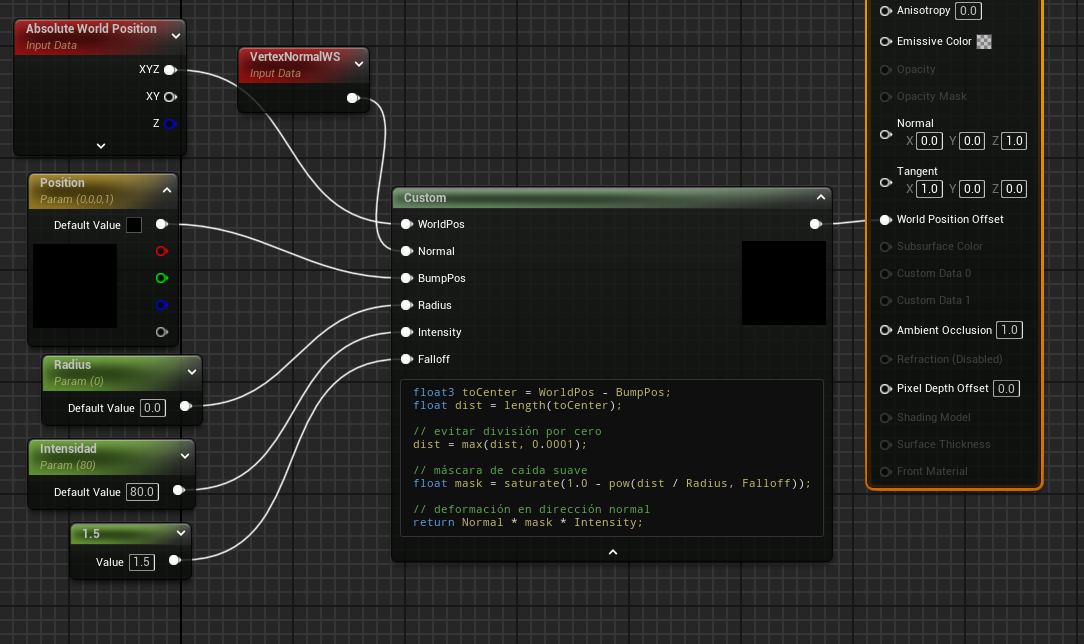Click the Normal Z value field
This screenshot has width=1084, height=644.
(x=1014, y=141)
